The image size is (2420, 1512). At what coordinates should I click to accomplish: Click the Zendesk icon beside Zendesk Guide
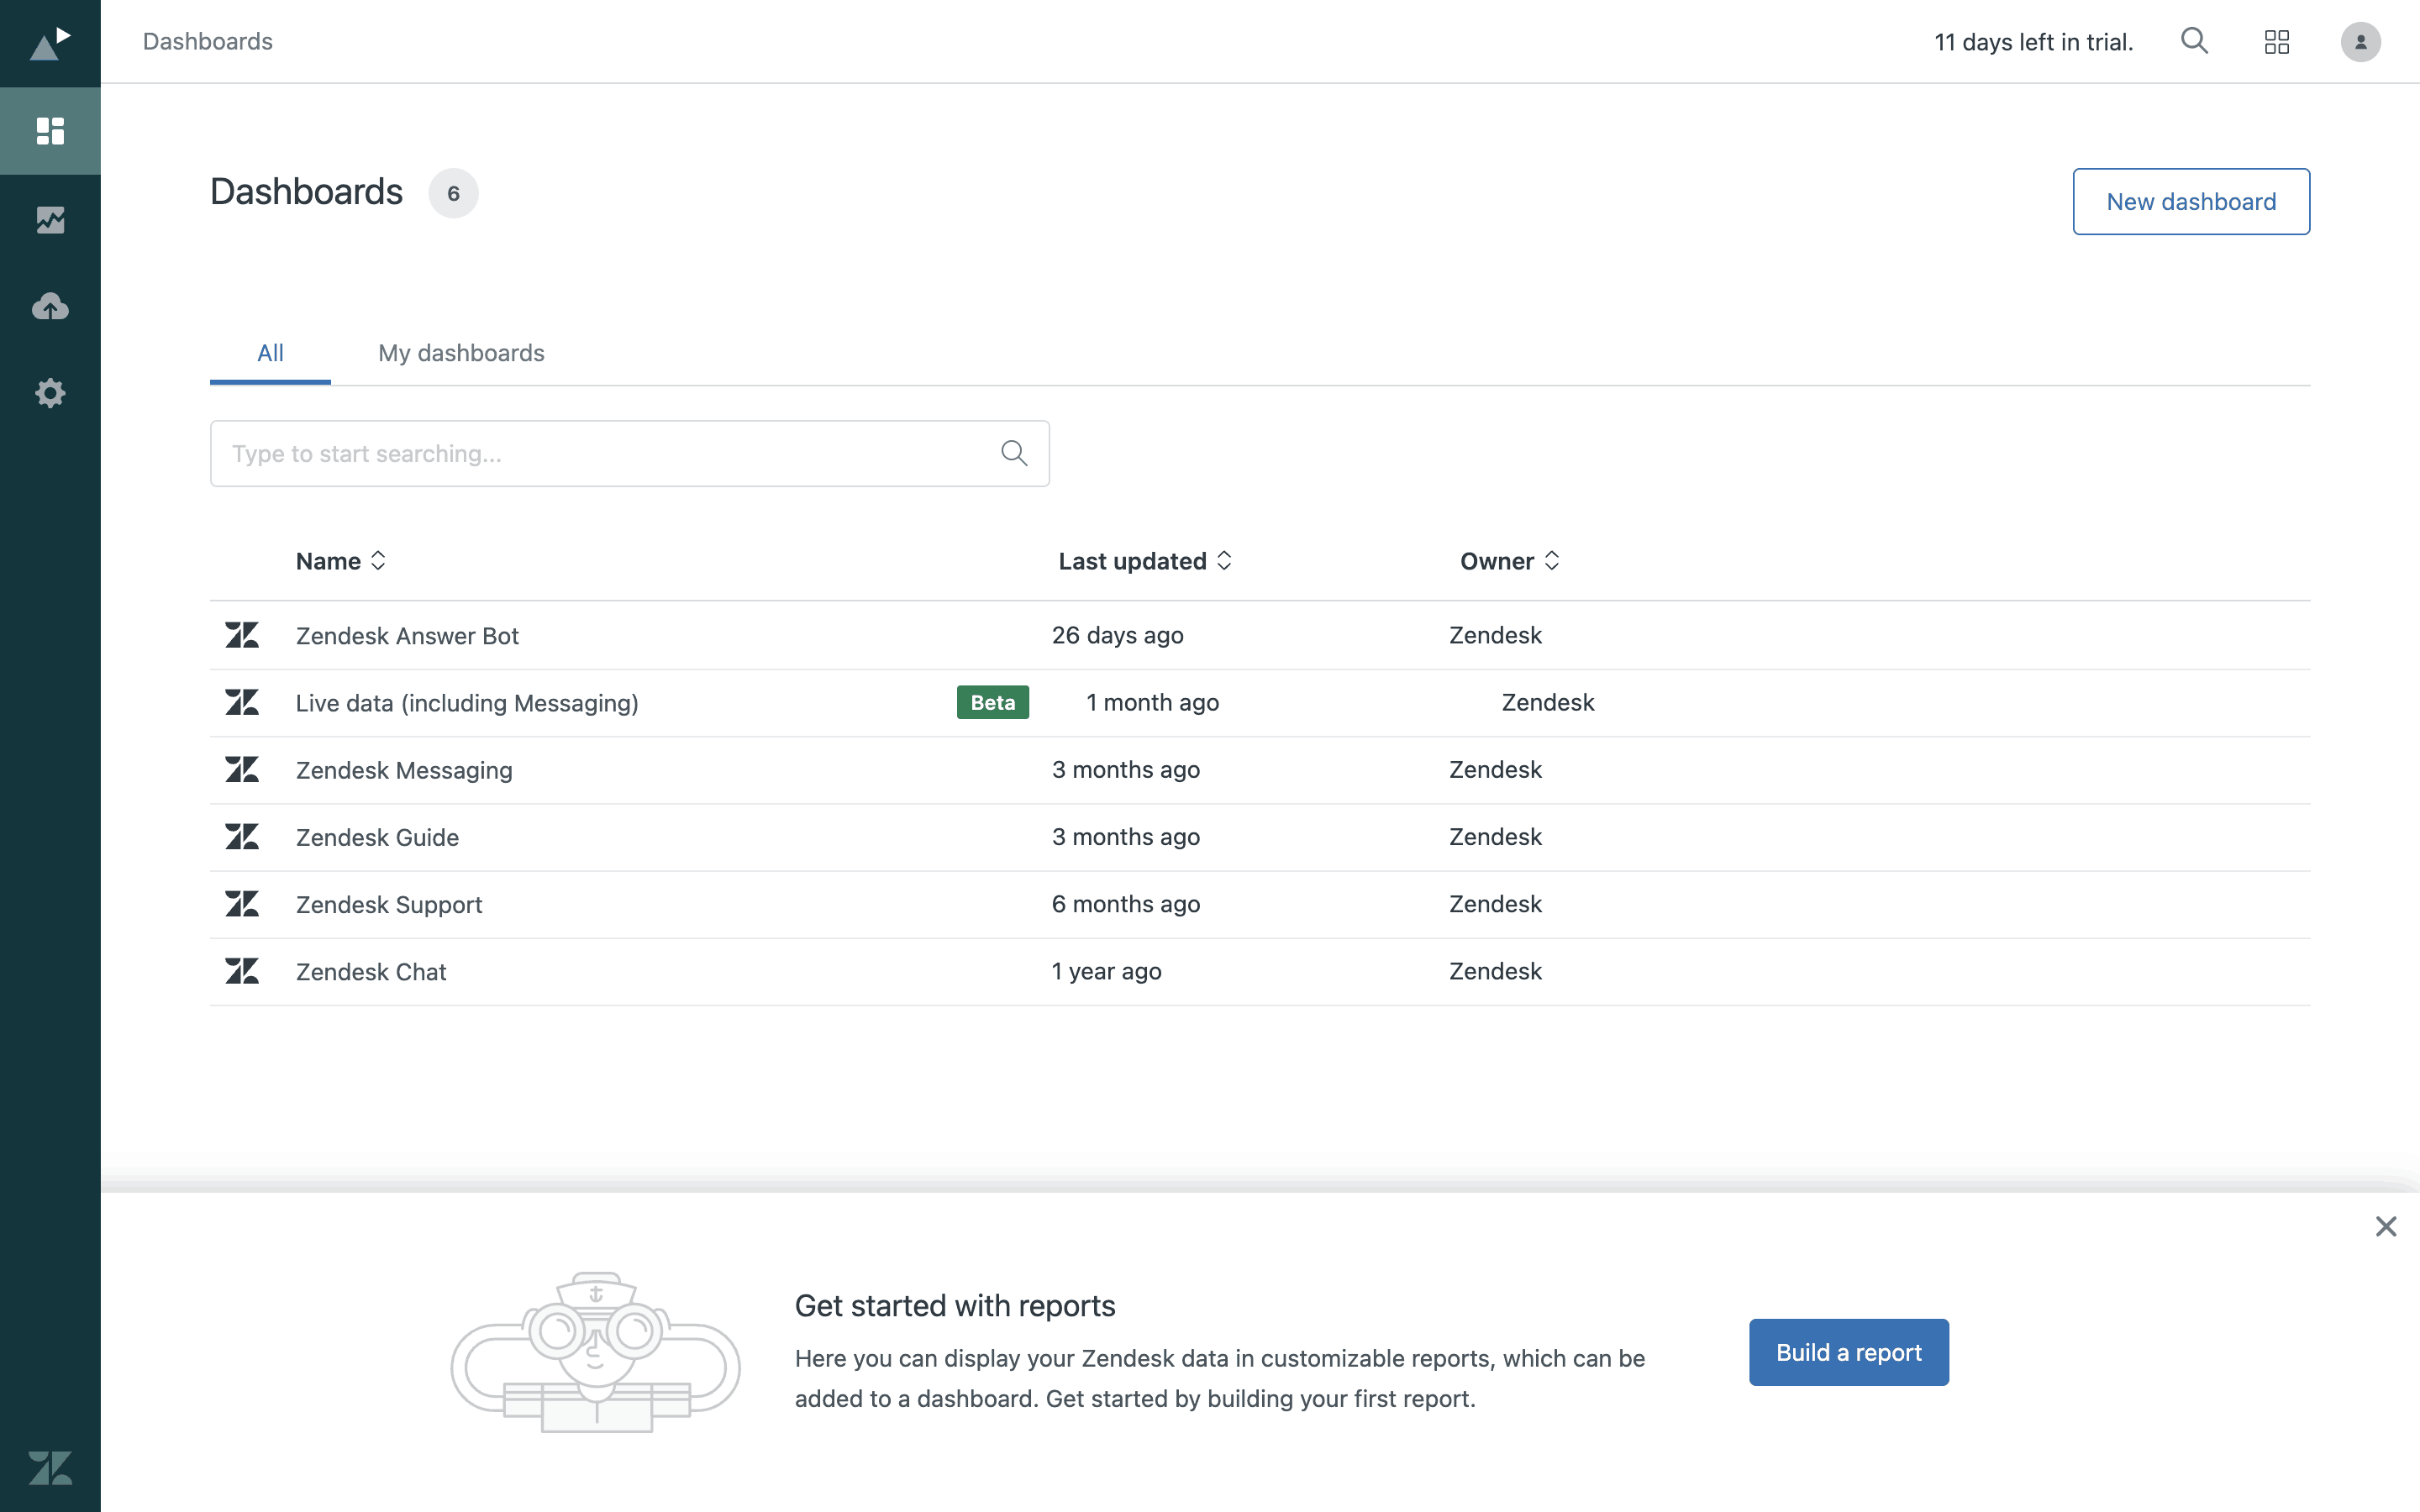(x=242, y=836)
